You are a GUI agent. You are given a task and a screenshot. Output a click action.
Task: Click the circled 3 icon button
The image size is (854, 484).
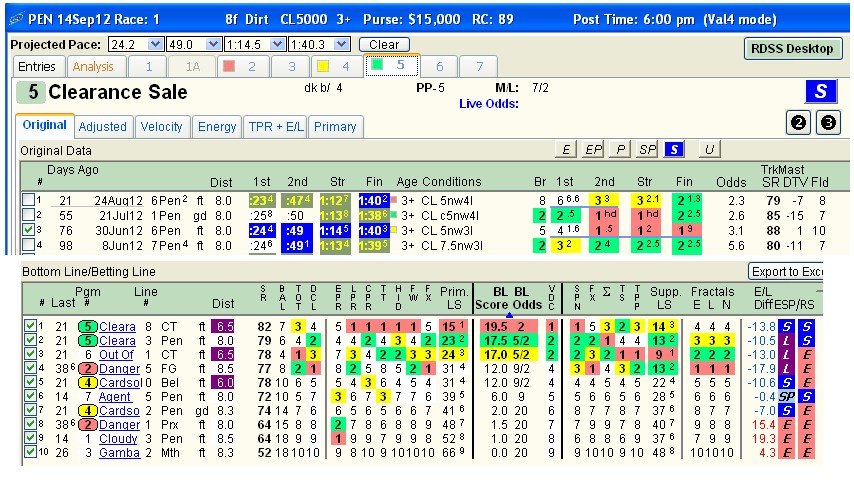tap(828, 122)
